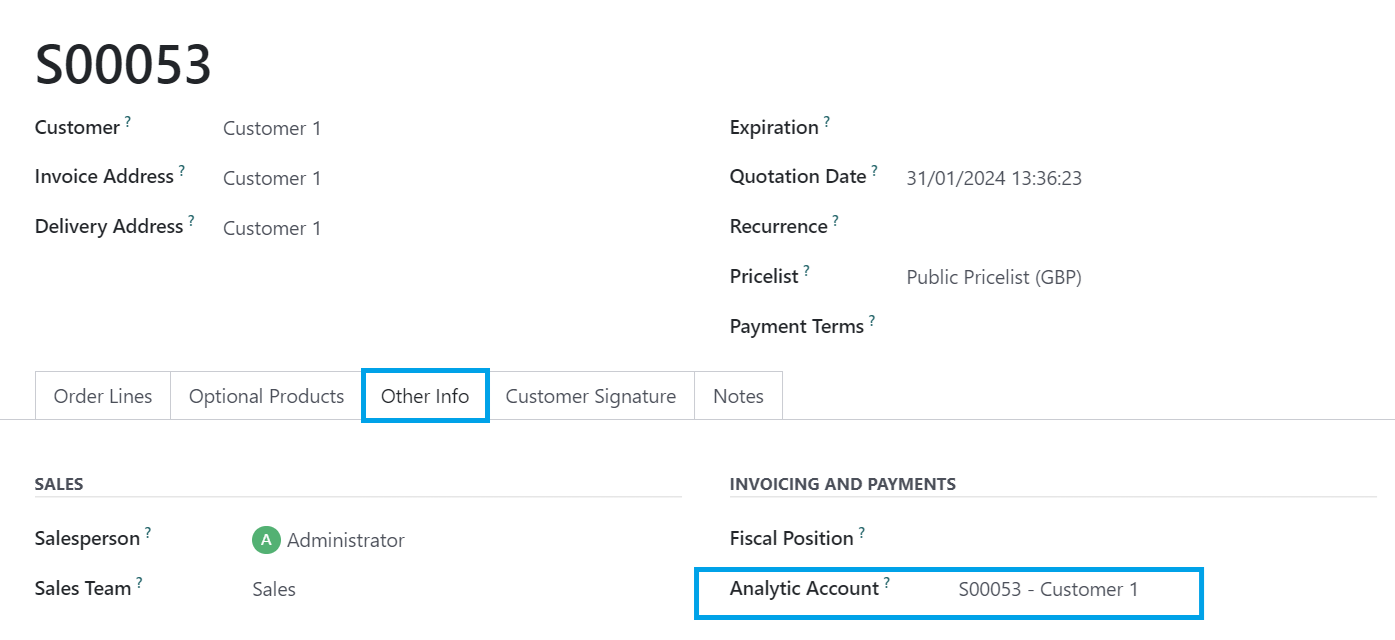The image size is (1395, 640).
Task: Click the Customer field help question mark
Action: point(128,121)
